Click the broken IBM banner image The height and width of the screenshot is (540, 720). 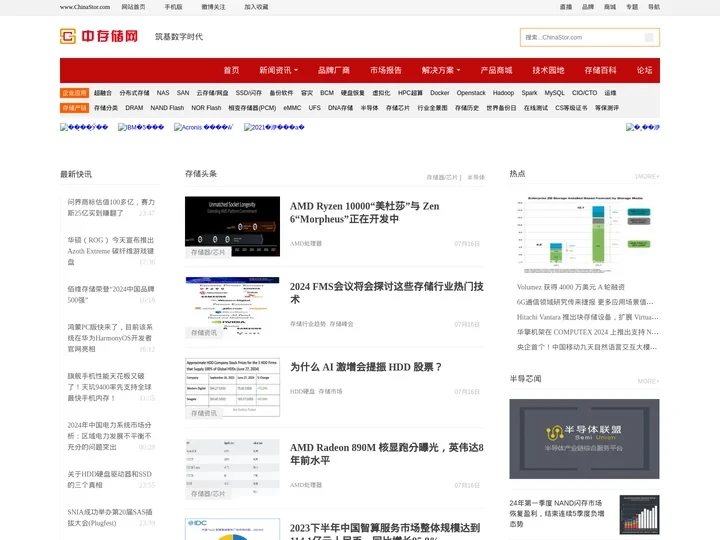pyautogui.click(x=141, y=127)
